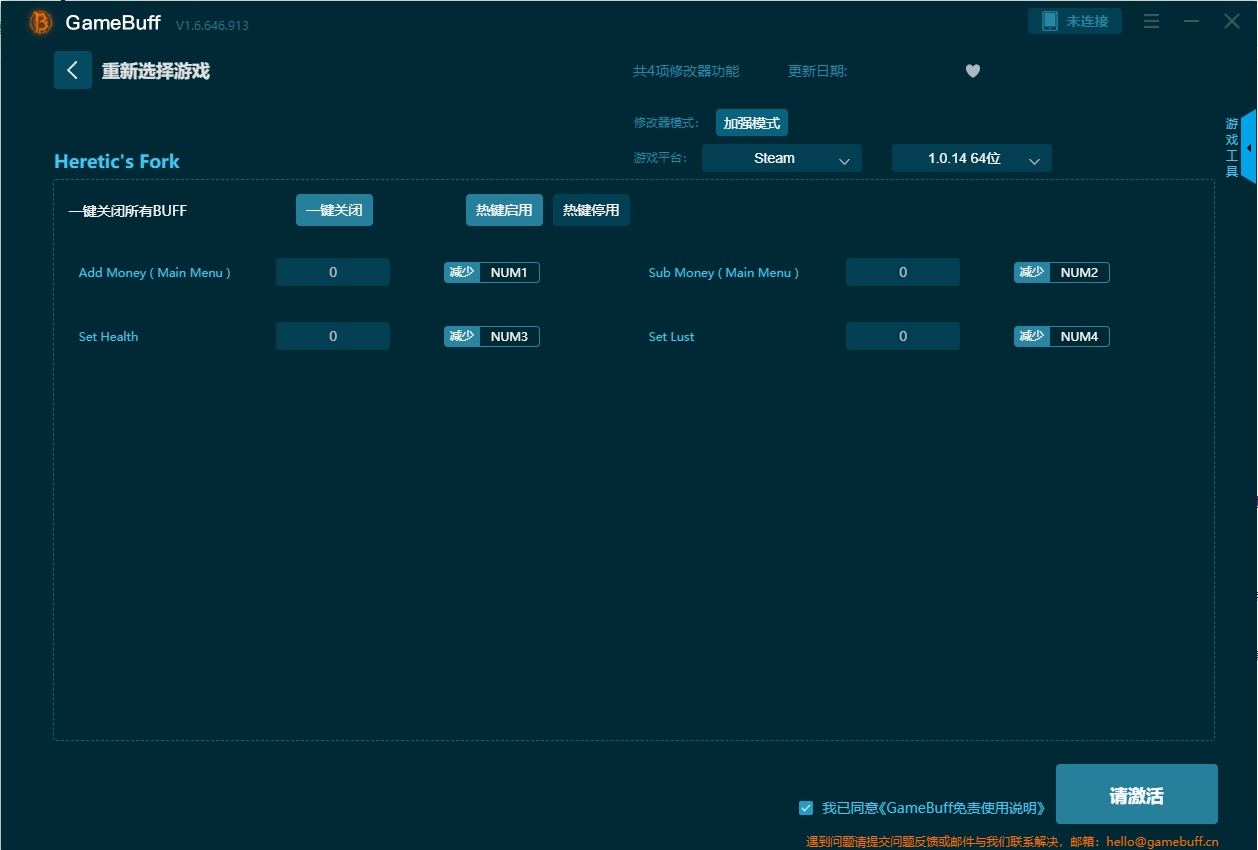The width and height of the screenshot is (1258, 850).
Task: Click the hello@gamebuff.cn contact notice
Action: click(x=1012, y=842)
